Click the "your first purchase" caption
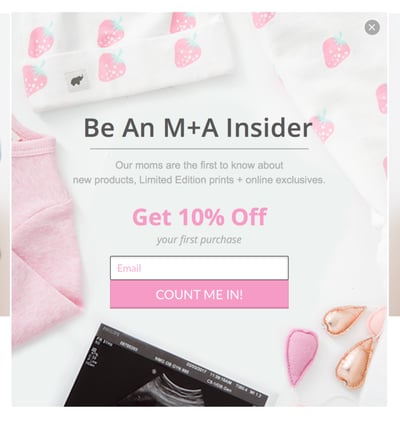The image size is (400, 422). 199,240
